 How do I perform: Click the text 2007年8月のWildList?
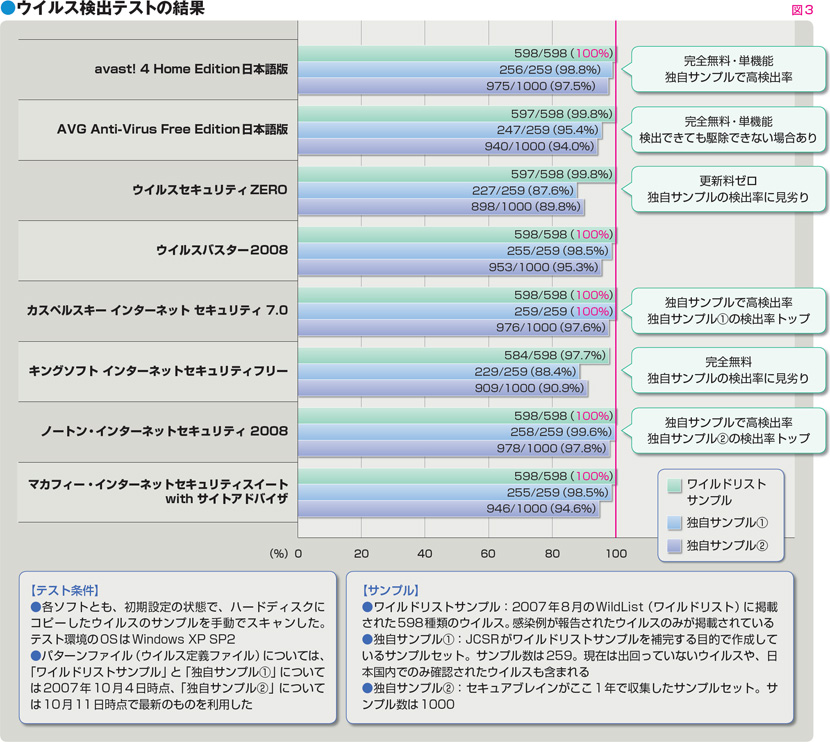point(577,607)
